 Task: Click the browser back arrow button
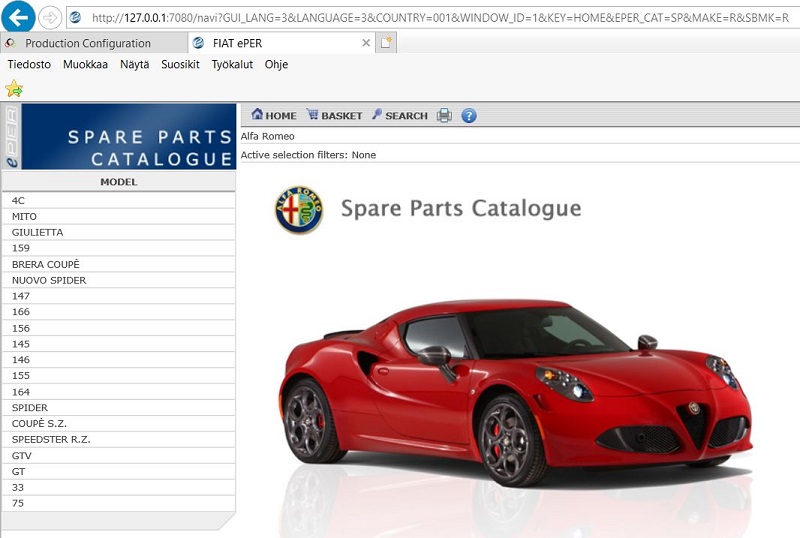[18, 17]
